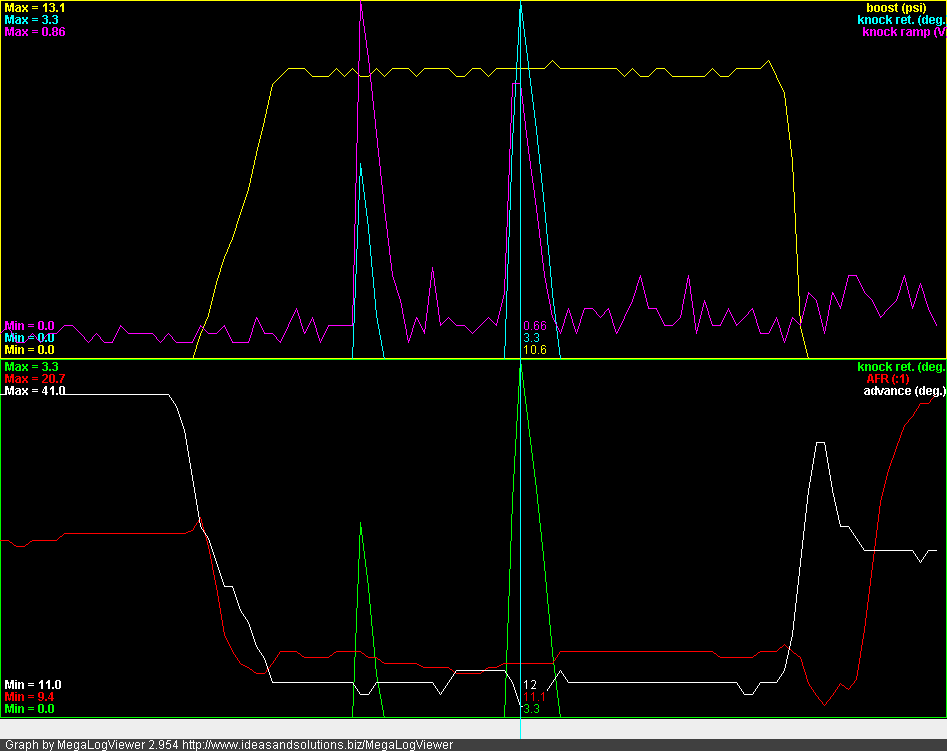Click the cursor marker on bottom timeline bar
Viewport: 947px width, 751px height.
click(x=521, y=729)
